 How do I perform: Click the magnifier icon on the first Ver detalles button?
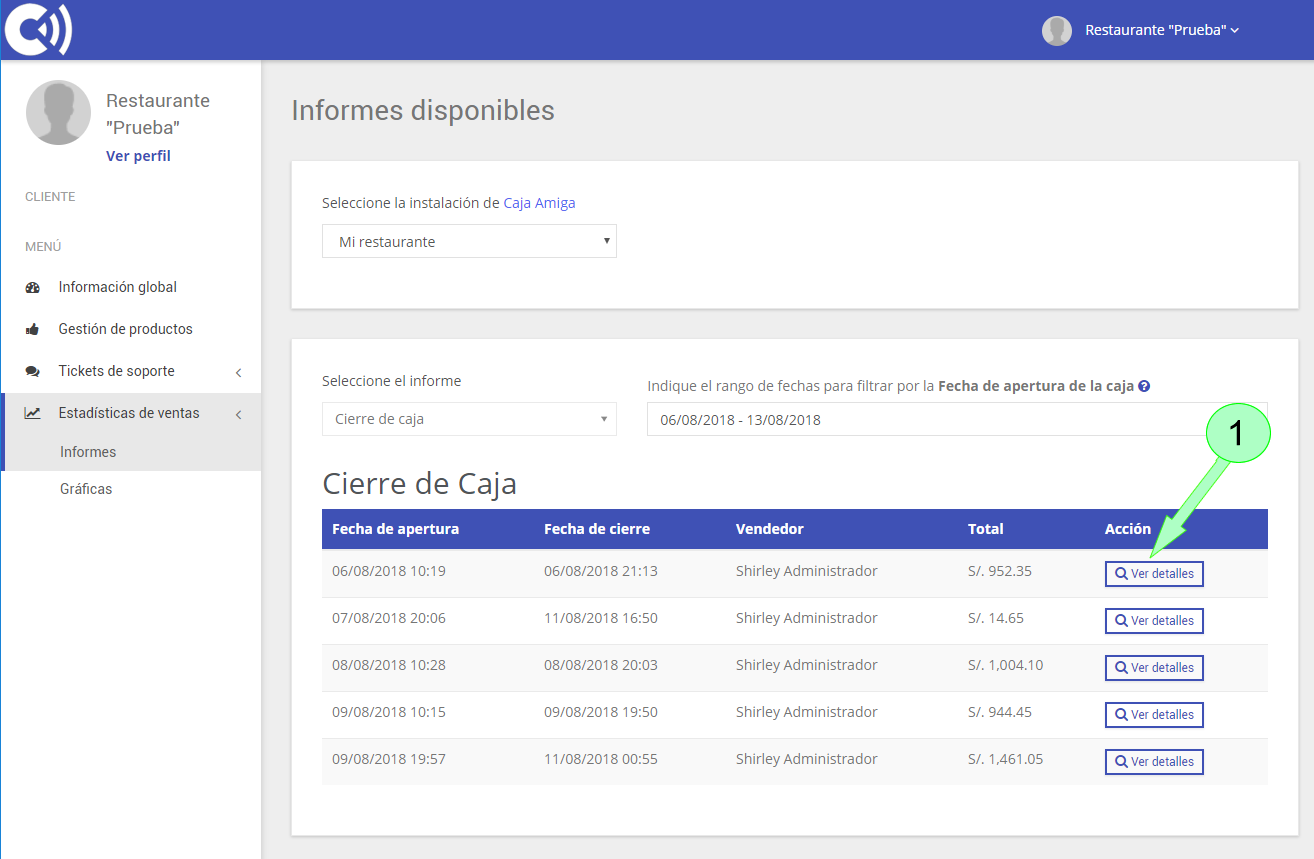pyautogui.click(x=1120, y=573)
